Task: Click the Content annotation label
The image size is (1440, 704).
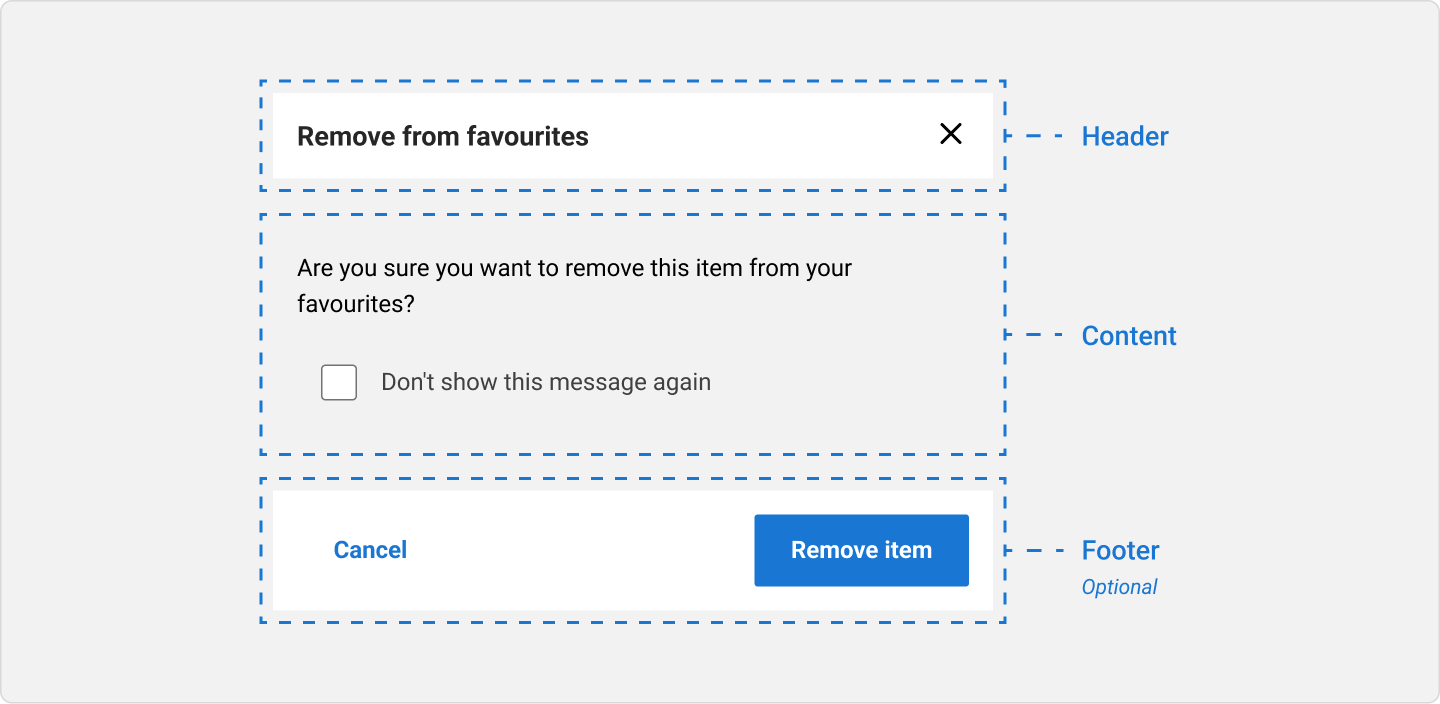Action: click(x=1129, y=336)
